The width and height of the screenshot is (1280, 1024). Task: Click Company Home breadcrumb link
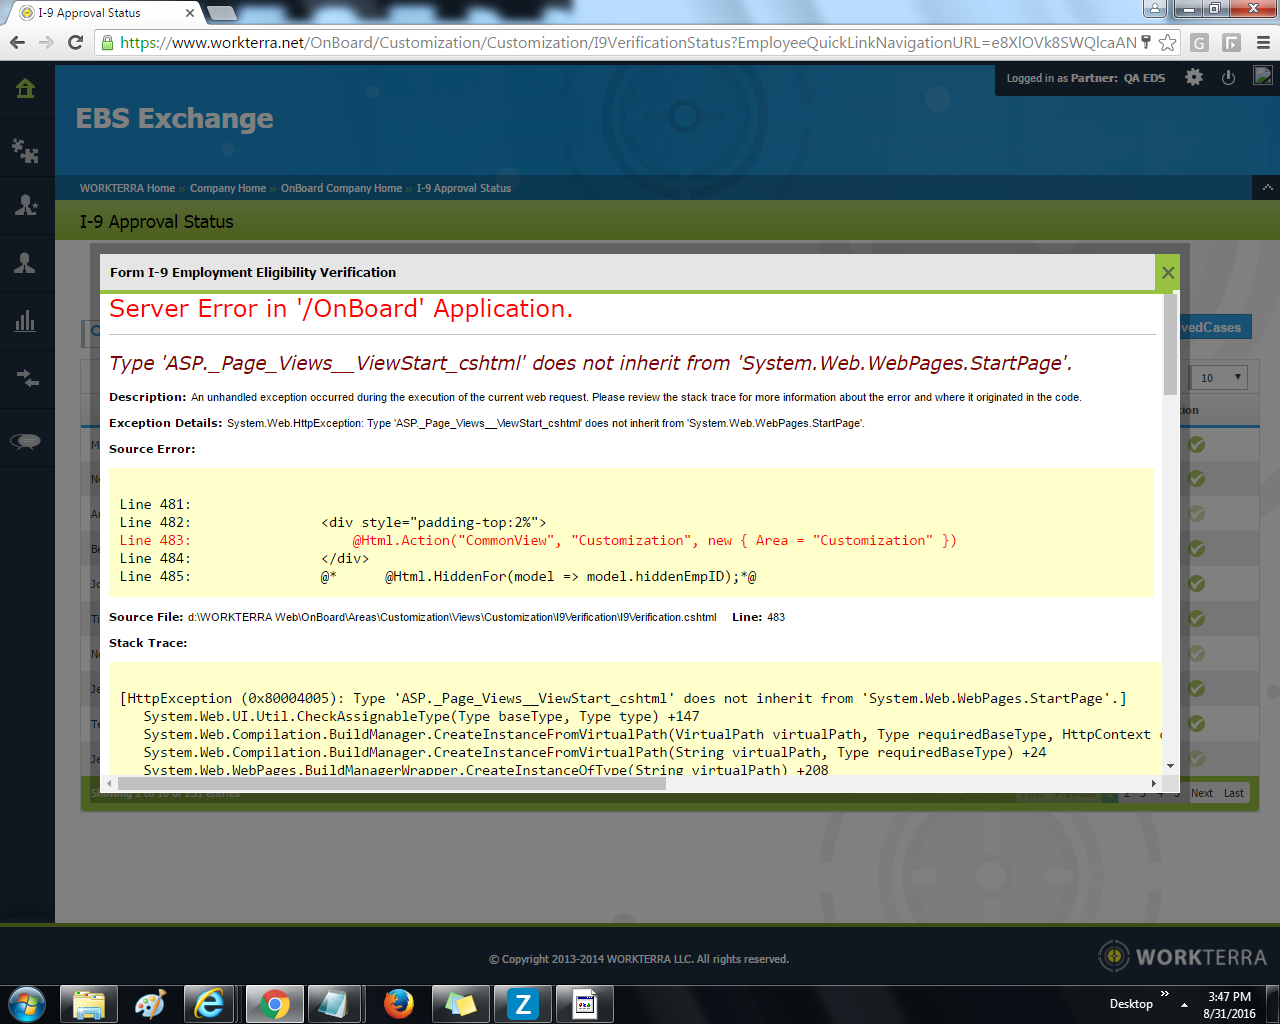tap(228, 188)
